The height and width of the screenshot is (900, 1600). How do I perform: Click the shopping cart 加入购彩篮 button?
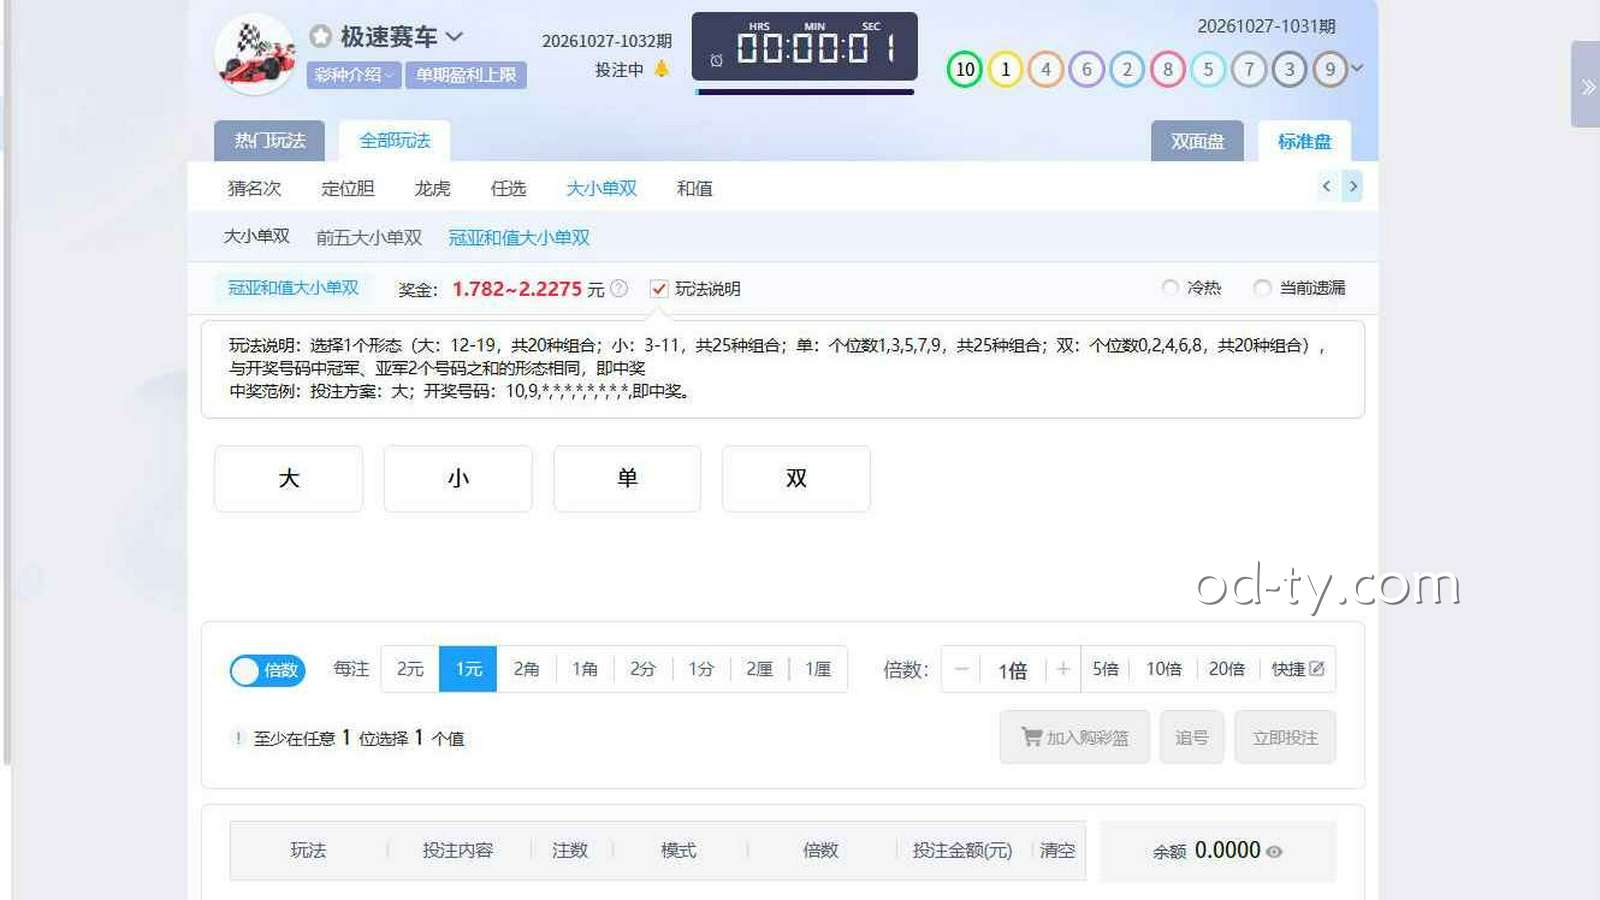(1075, 738)
